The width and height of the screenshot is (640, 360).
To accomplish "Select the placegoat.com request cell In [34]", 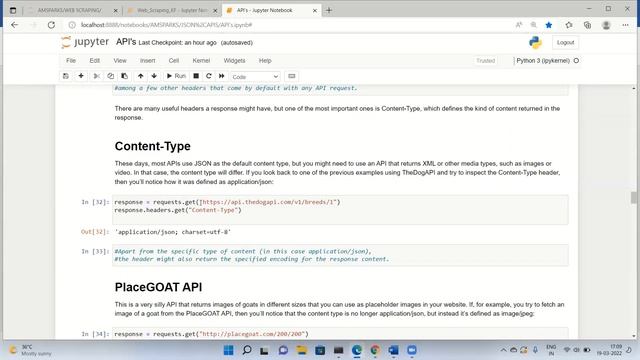I will tap(340, 333).
